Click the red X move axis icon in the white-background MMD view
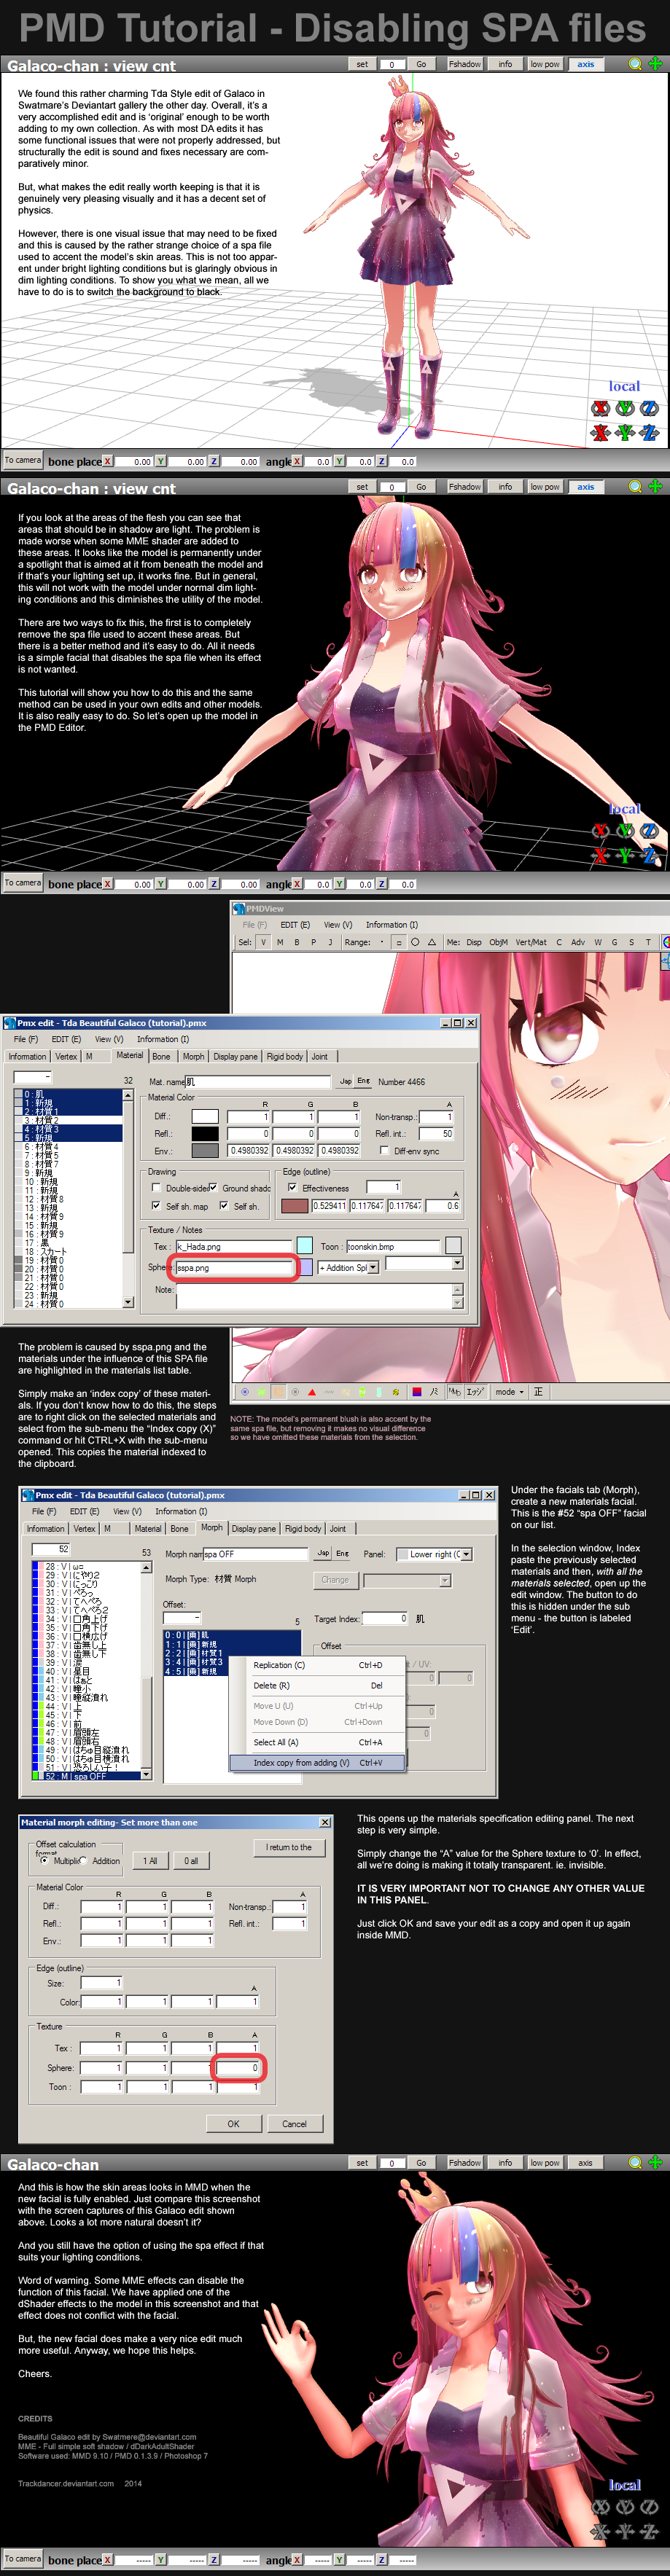670x2576 pixels. (600, 433)
